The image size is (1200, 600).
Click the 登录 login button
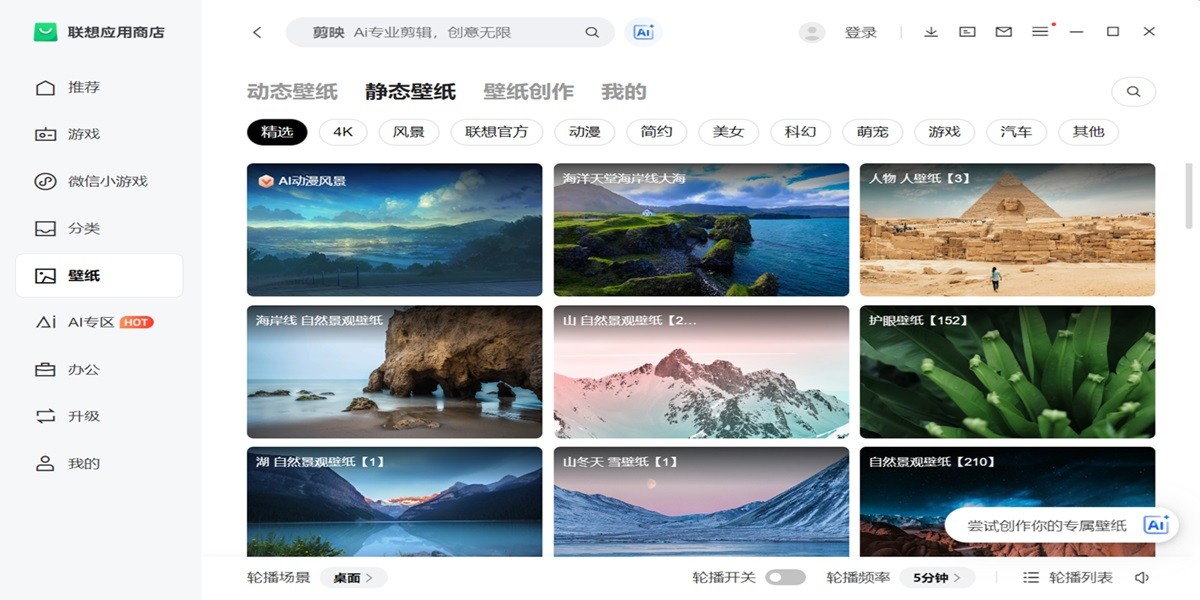point(860,31)
